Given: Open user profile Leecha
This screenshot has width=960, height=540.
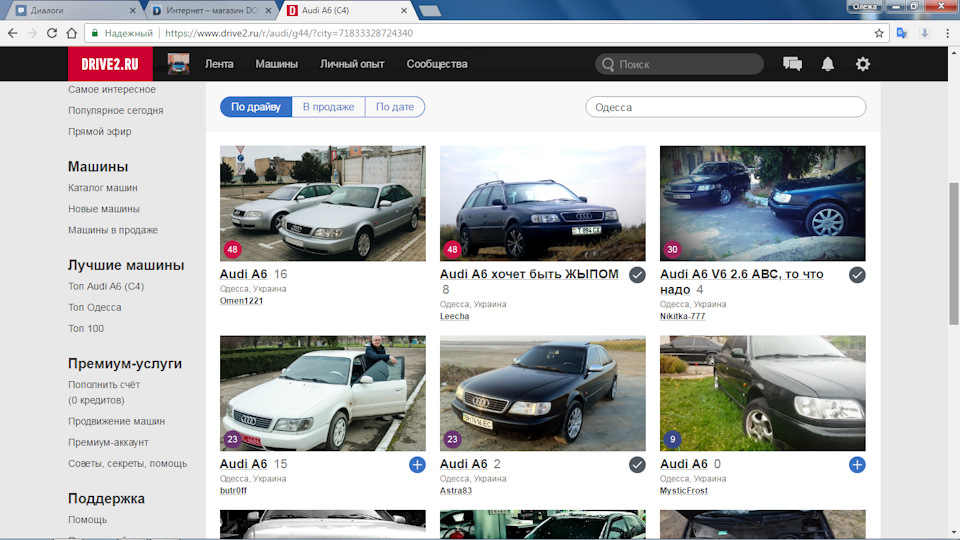Looking at the screenshot, I should click(x=454, y=316).
